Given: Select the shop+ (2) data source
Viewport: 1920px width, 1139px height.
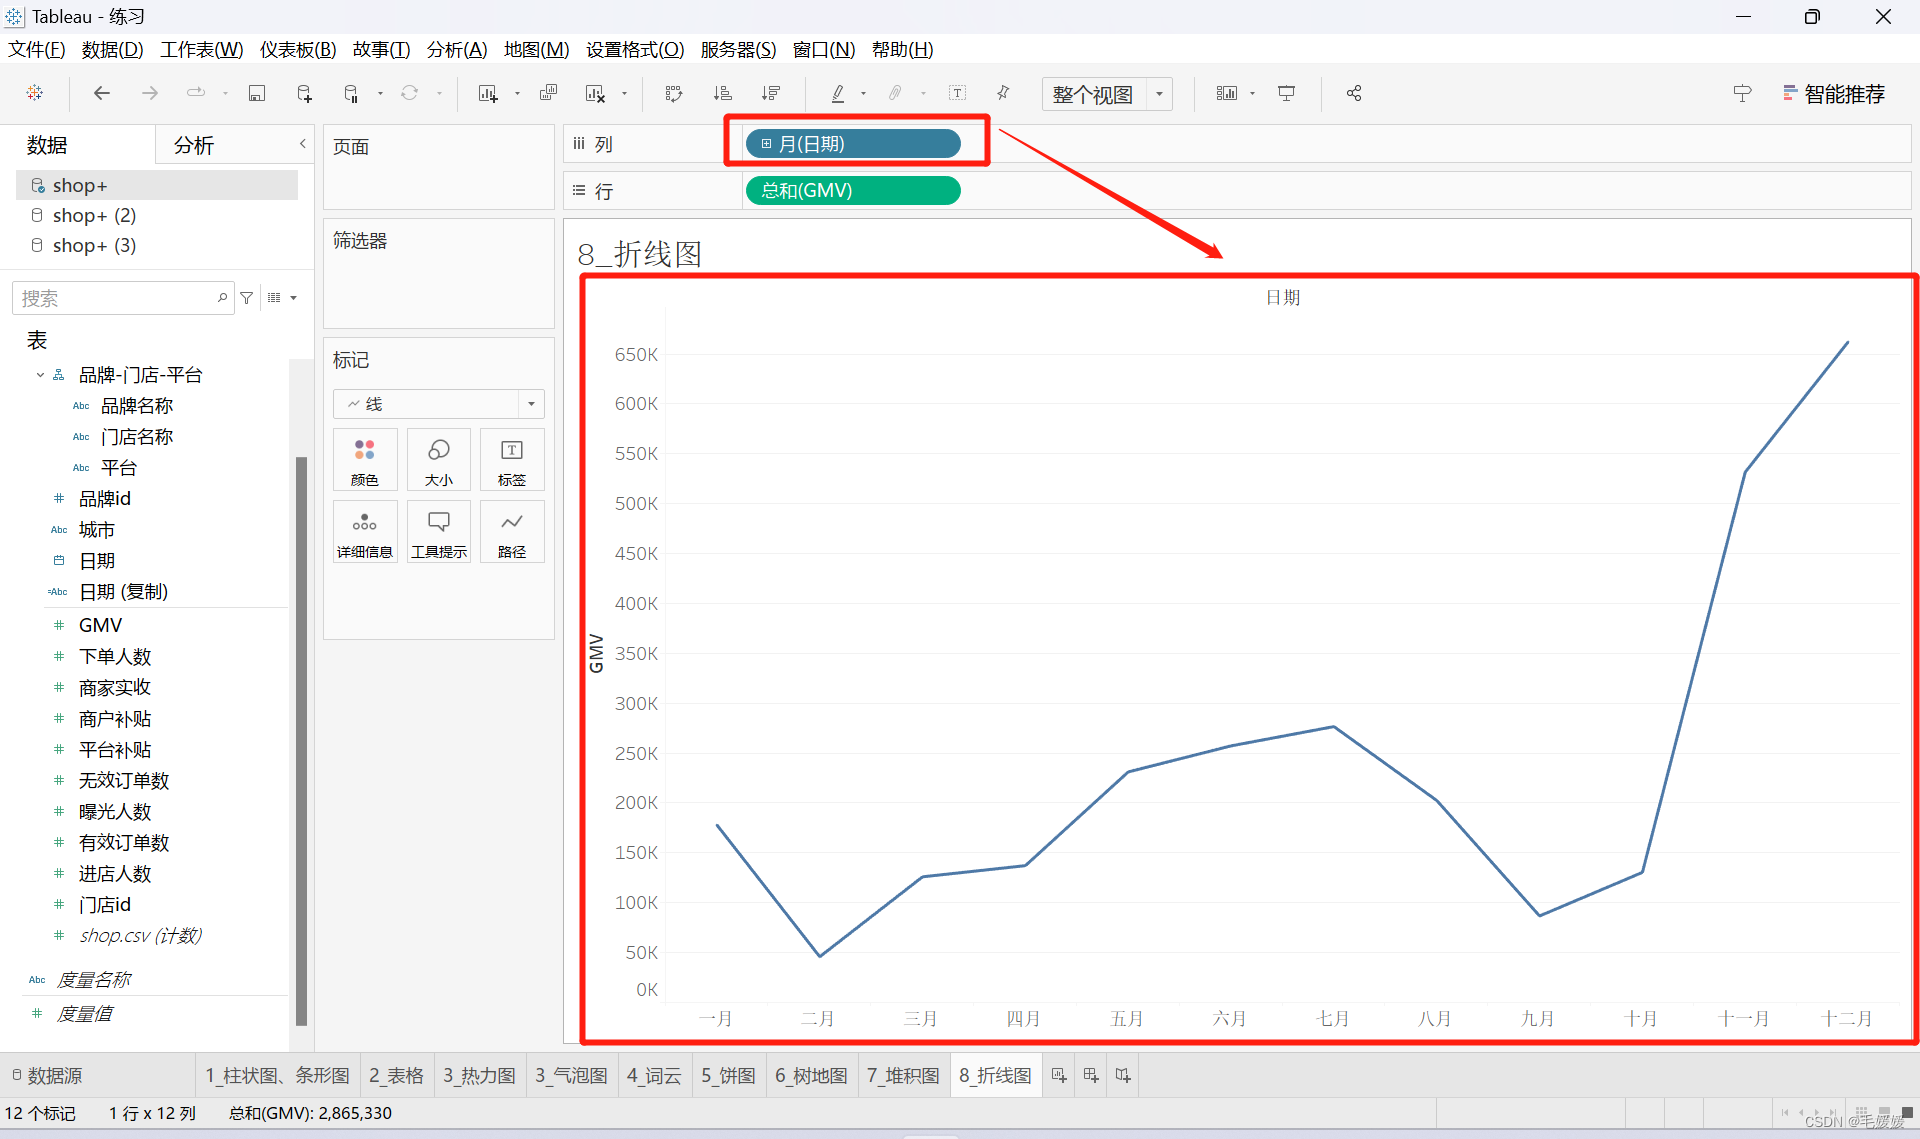Looking at the screenshot, I should (94, 215).
